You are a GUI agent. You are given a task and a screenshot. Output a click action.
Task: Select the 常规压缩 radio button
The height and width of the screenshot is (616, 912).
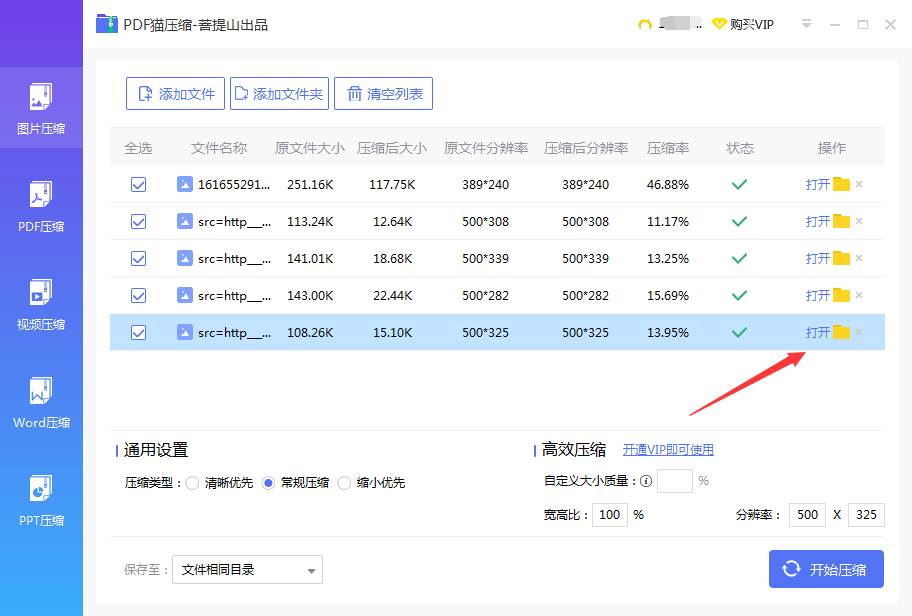pos(268,483)
